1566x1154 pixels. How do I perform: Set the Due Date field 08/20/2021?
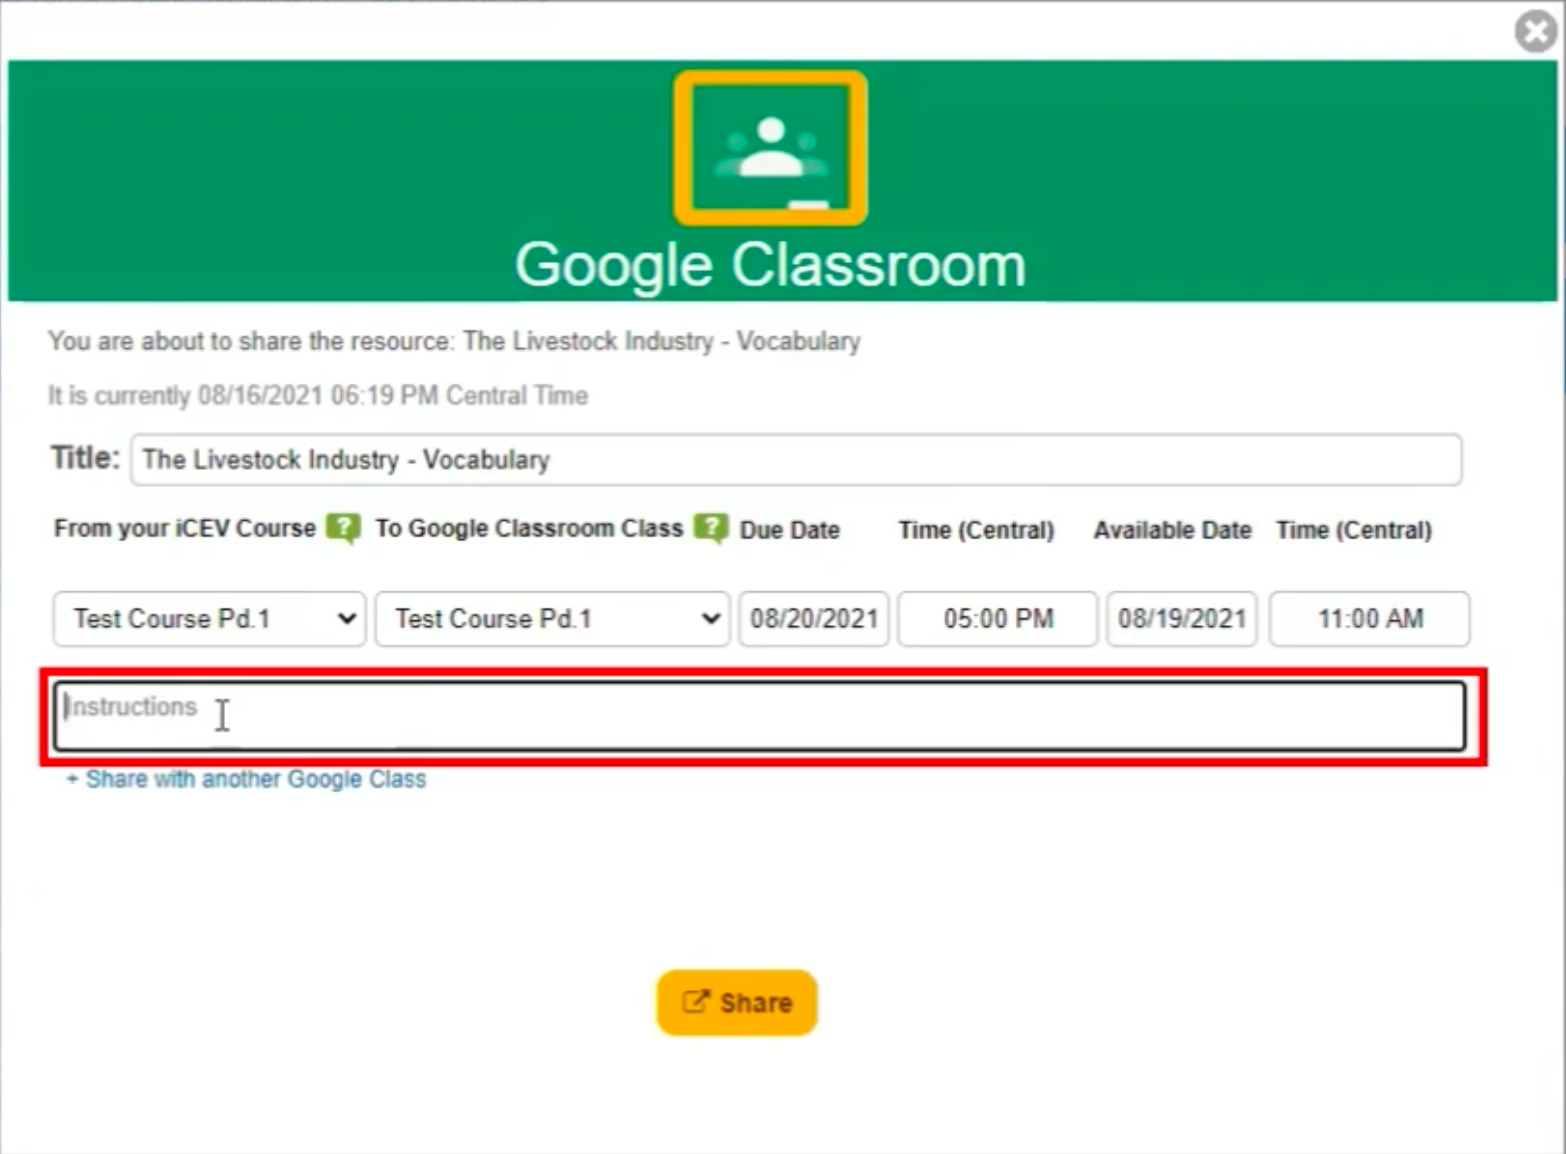click(x=814, y=619)
